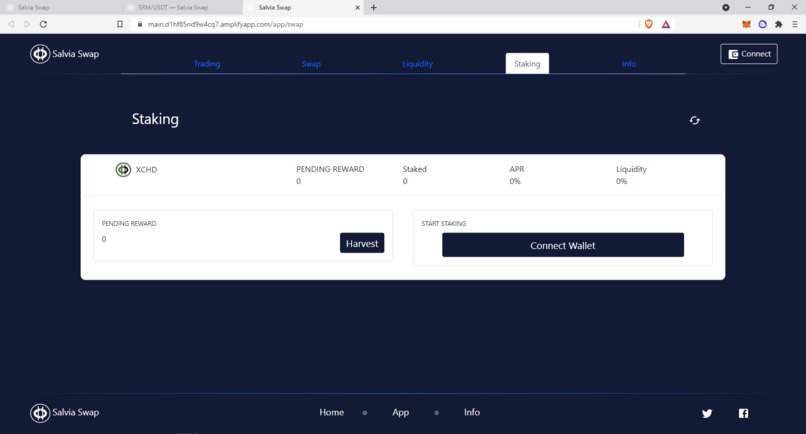Click PENDING REWARD header in pool row

[x=330, y=169]
